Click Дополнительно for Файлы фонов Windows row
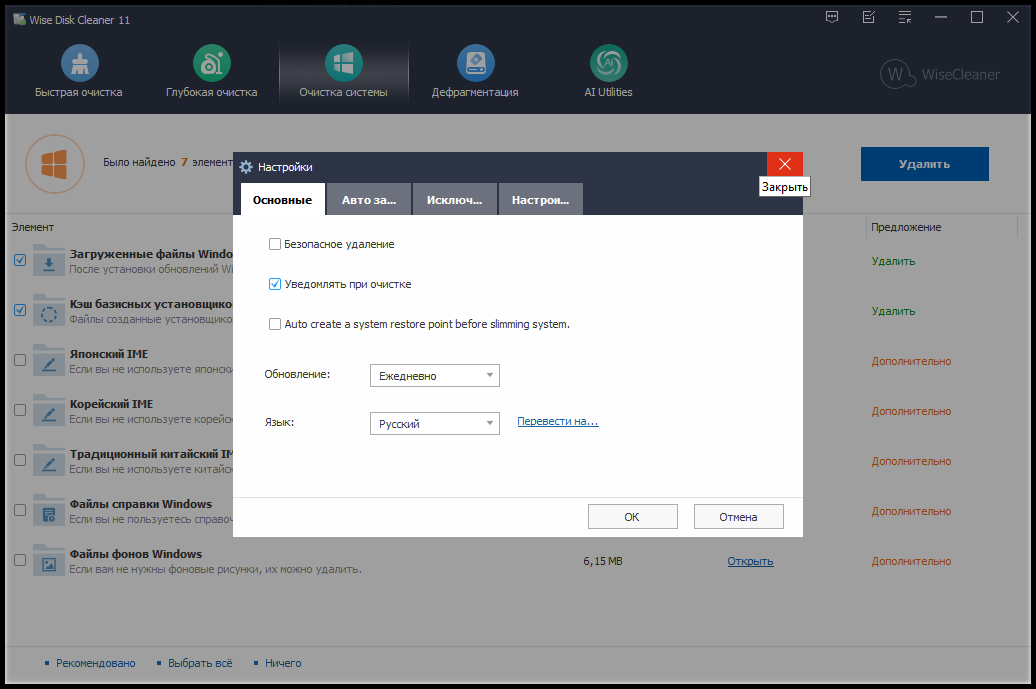This screenshot has height=689, width=1036. [911, 561]
